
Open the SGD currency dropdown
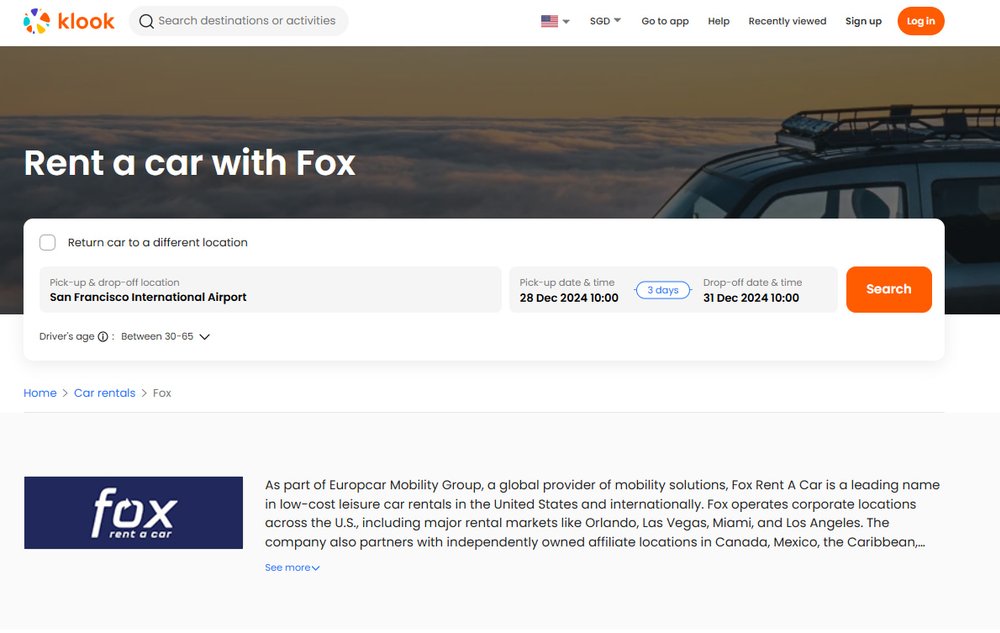(603, 20)
